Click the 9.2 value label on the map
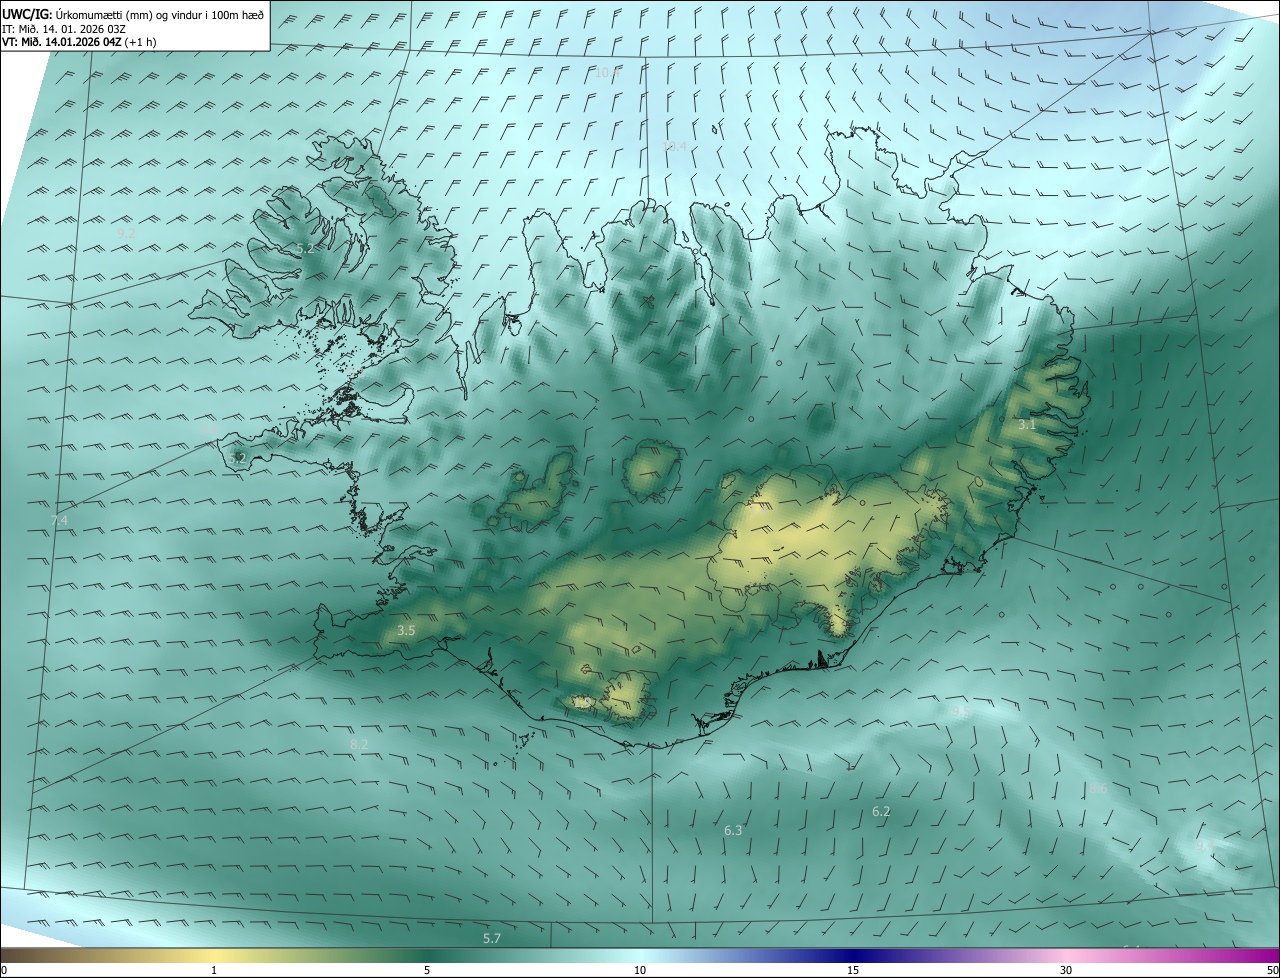 pos(126,232)
